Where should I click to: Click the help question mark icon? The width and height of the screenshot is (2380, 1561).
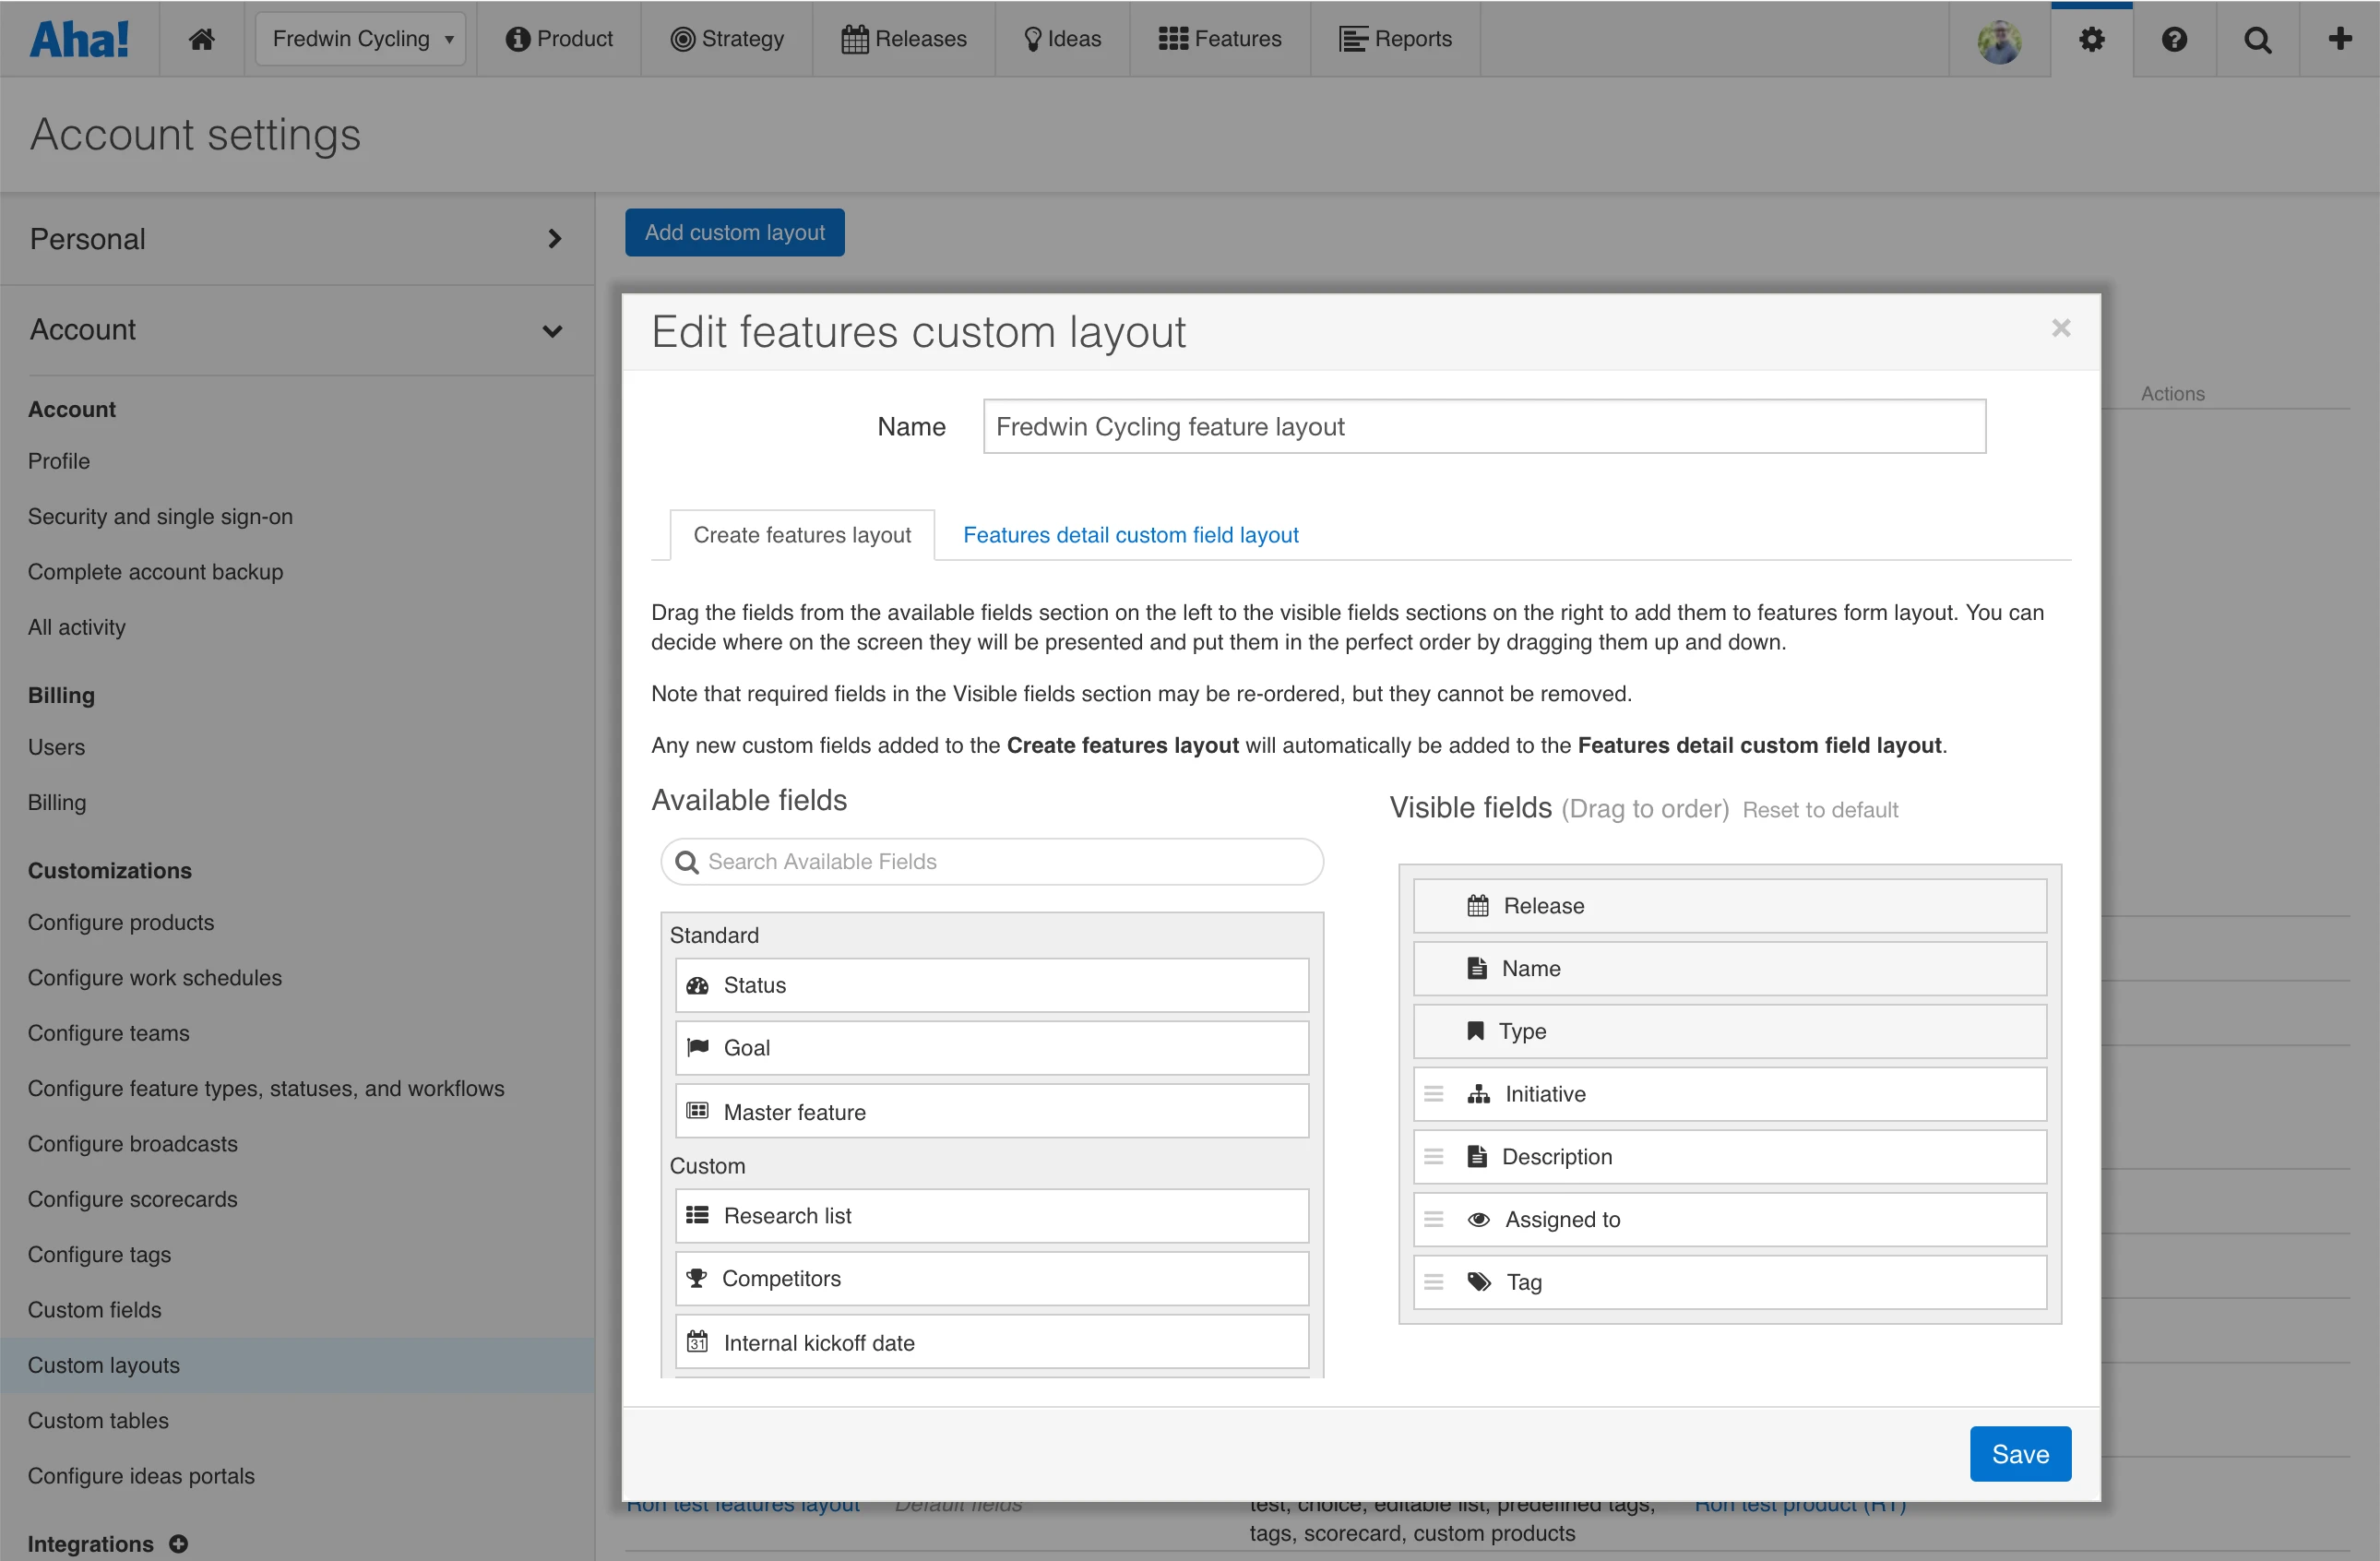point(2174,38)
